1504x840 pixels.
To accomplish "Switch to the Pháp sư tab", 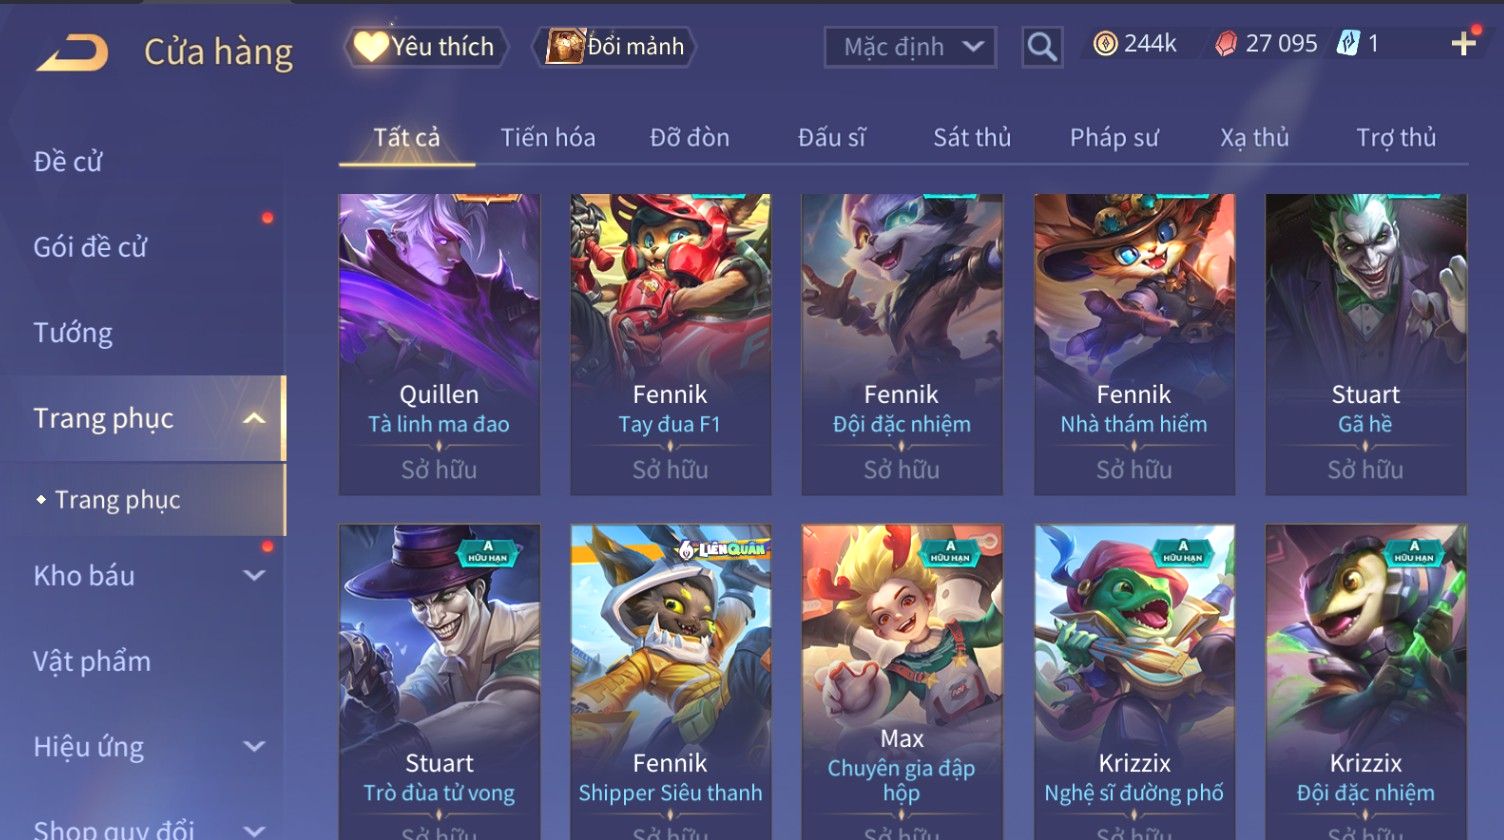I will [1114, 138].
